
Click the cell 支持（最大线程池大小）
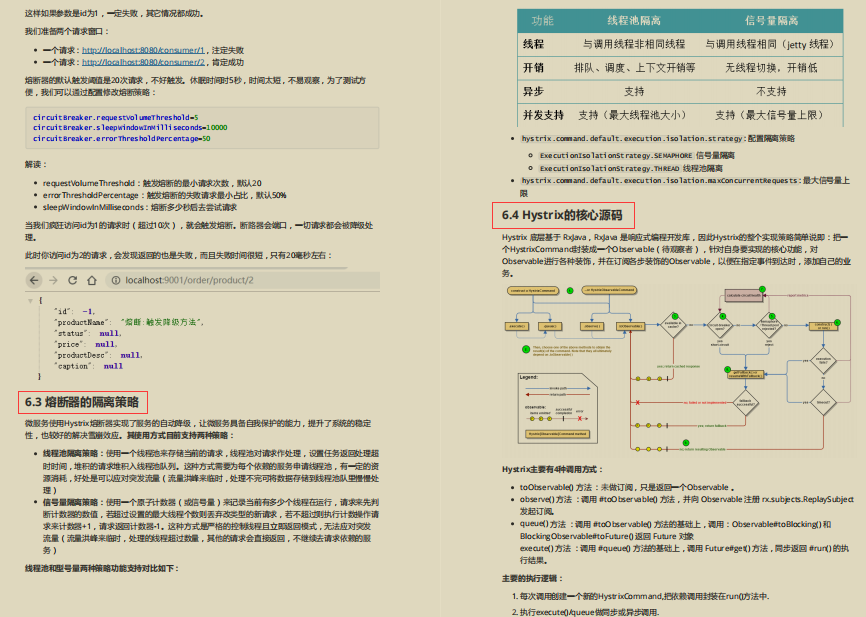[x=634, y=115]
